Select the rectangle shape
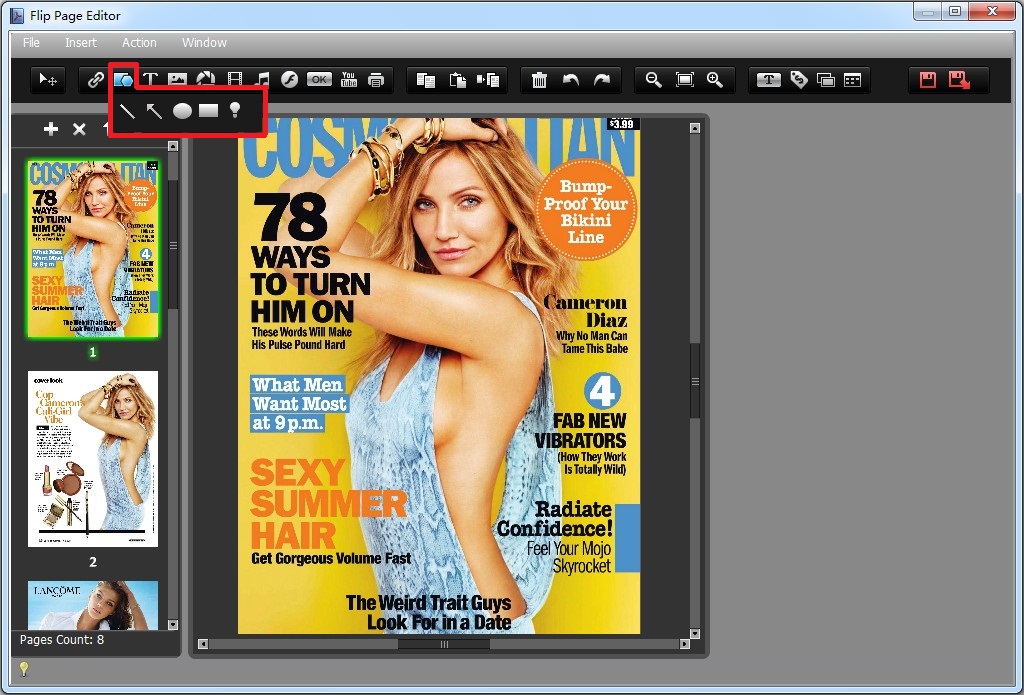The height and width of the screenshot is (695, 1024). 208,110
